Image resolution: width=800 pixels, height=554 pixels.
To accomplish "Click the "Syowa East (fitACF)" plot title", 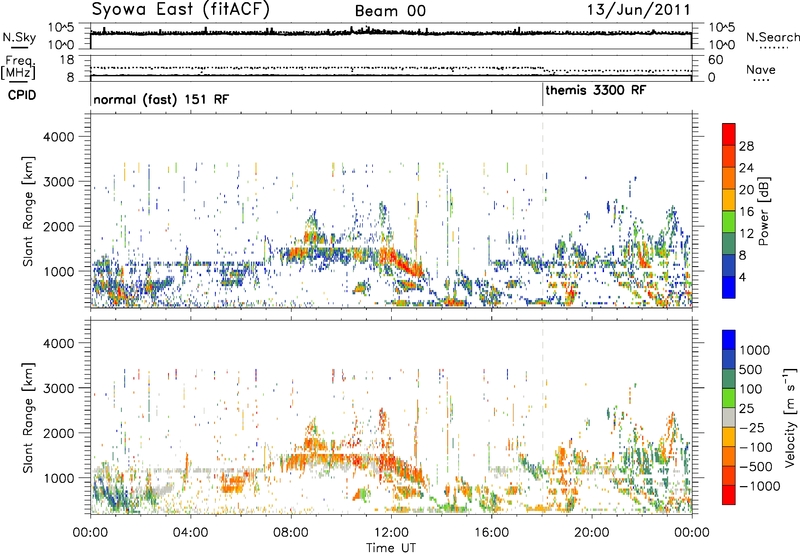I will click(x=180, y=9).
